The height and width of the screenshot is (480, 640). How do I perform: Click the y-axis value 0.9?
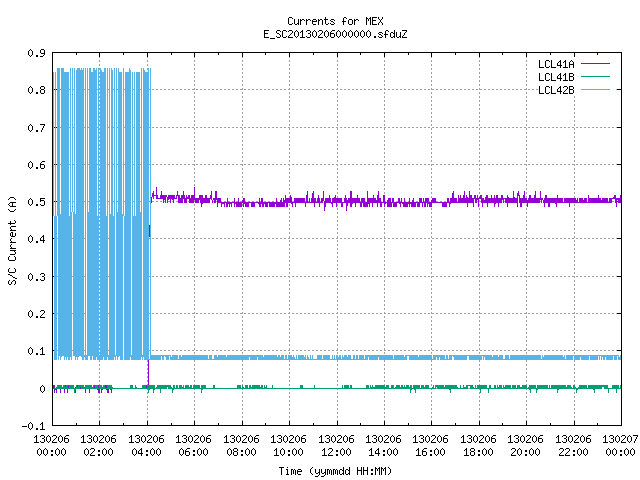[36, 53]
